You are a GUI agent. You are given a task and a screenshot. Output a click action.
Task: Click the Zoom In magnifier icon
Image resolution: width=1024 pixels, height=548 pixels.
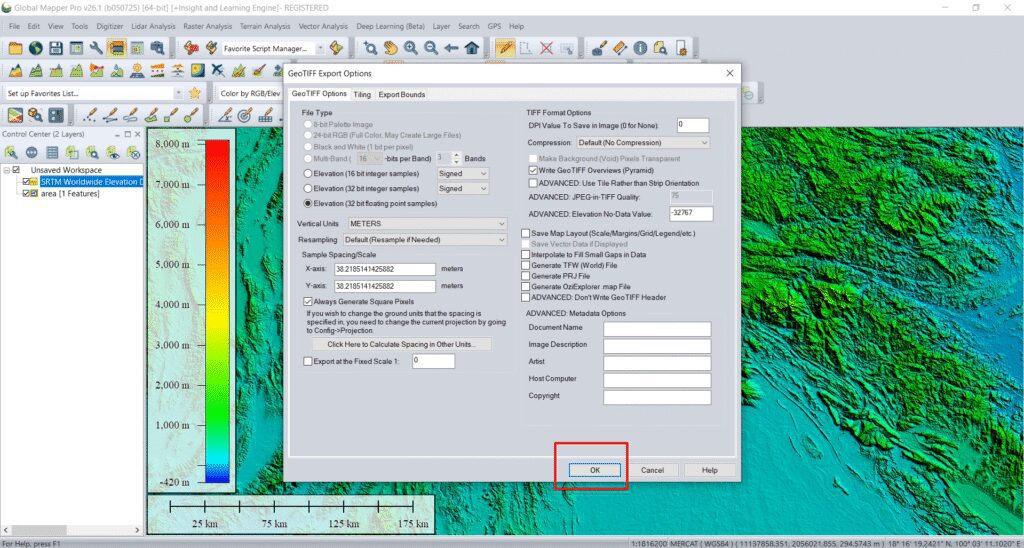pos(411,48)
